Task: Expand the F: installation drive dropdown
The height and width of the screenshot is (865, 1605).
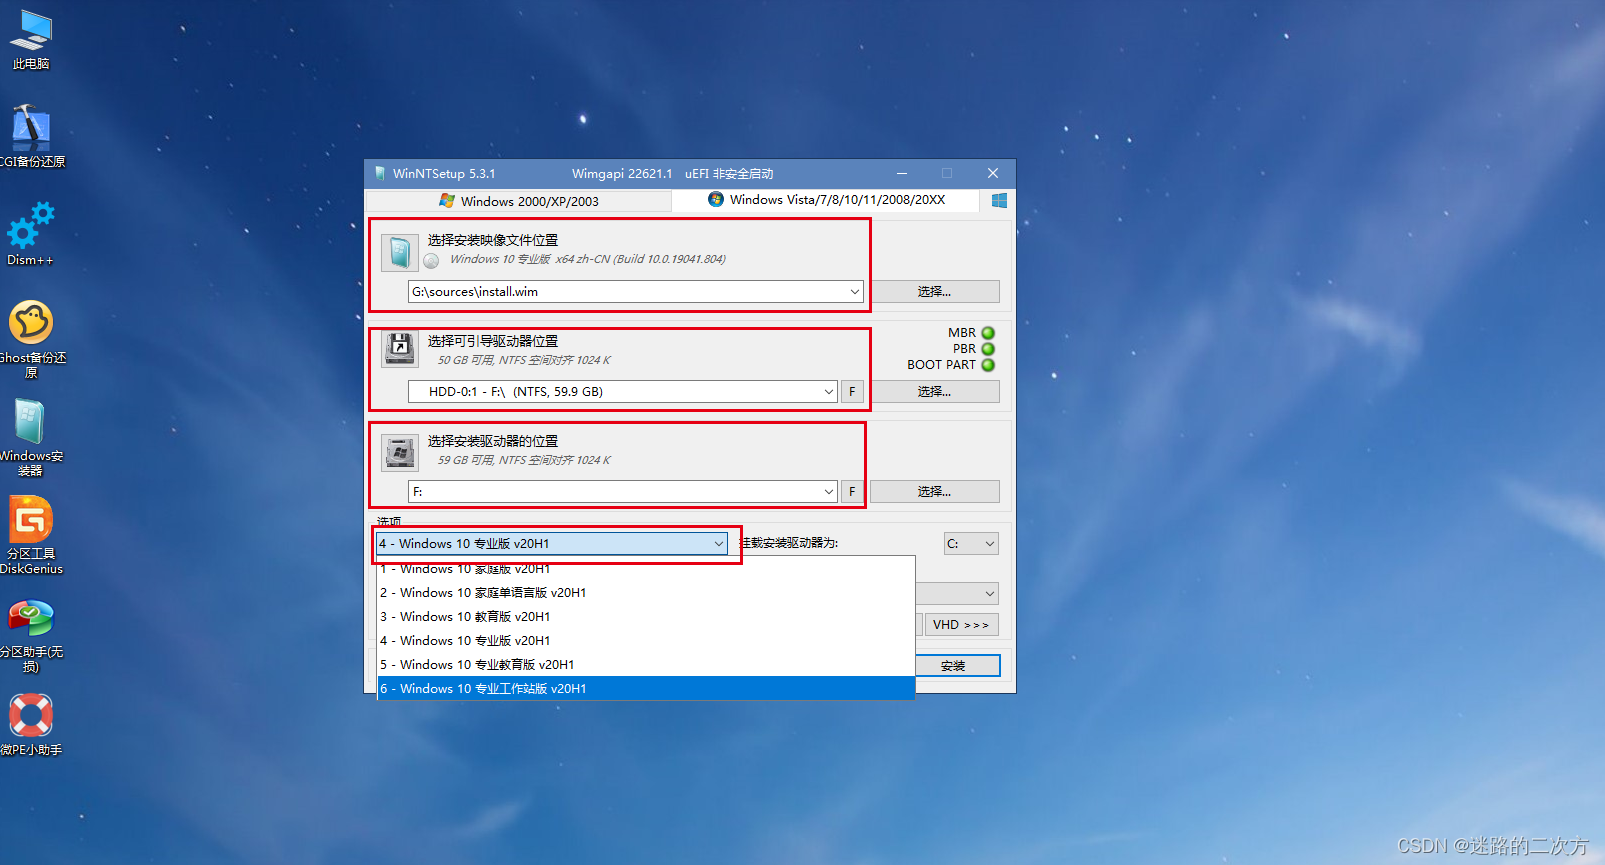Action: [829, 492]
